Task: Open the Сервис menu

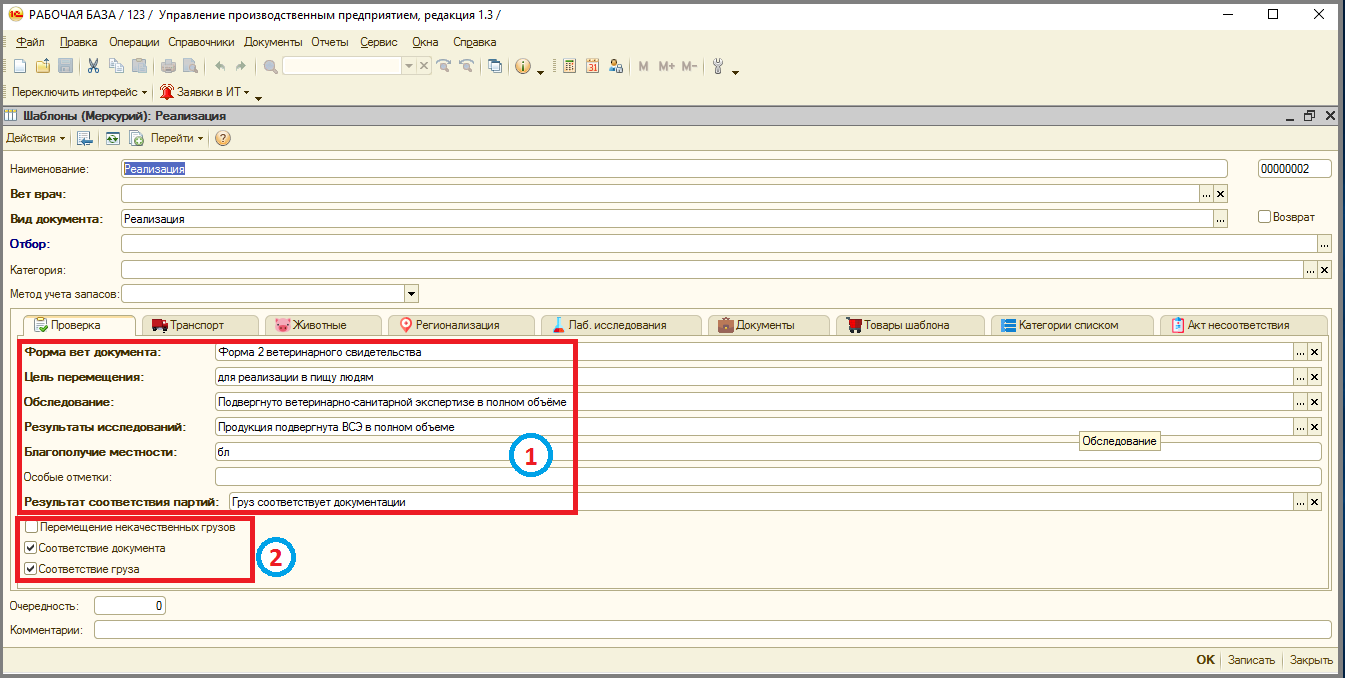Action: [379, 42]
